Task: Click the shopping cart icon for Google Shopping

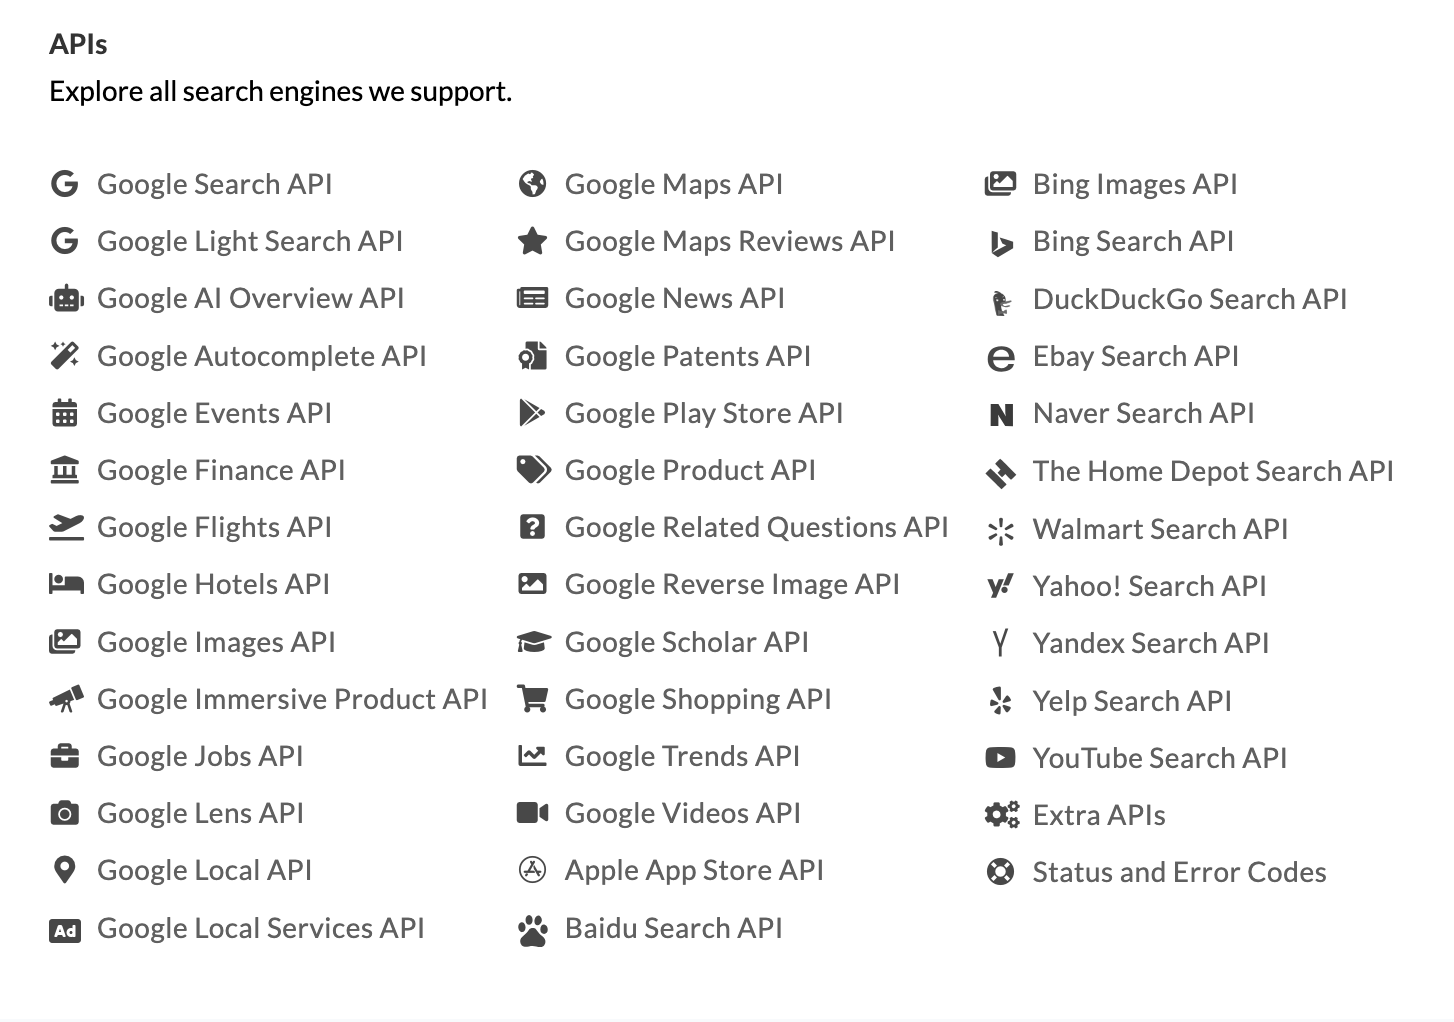Action: (x=532, y=699)
